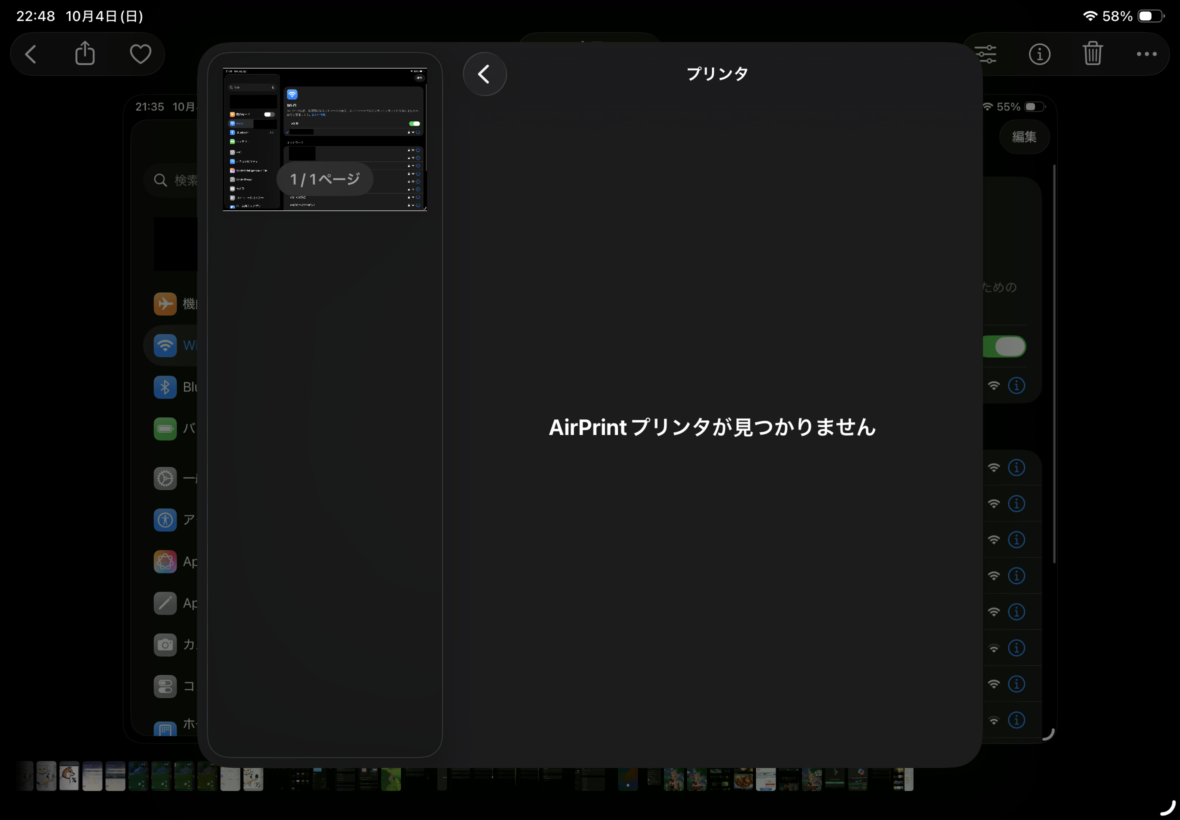Favorite the photo with the heart icon
The width and height of the screenshot is (1180, 820).
coord(140,54)
